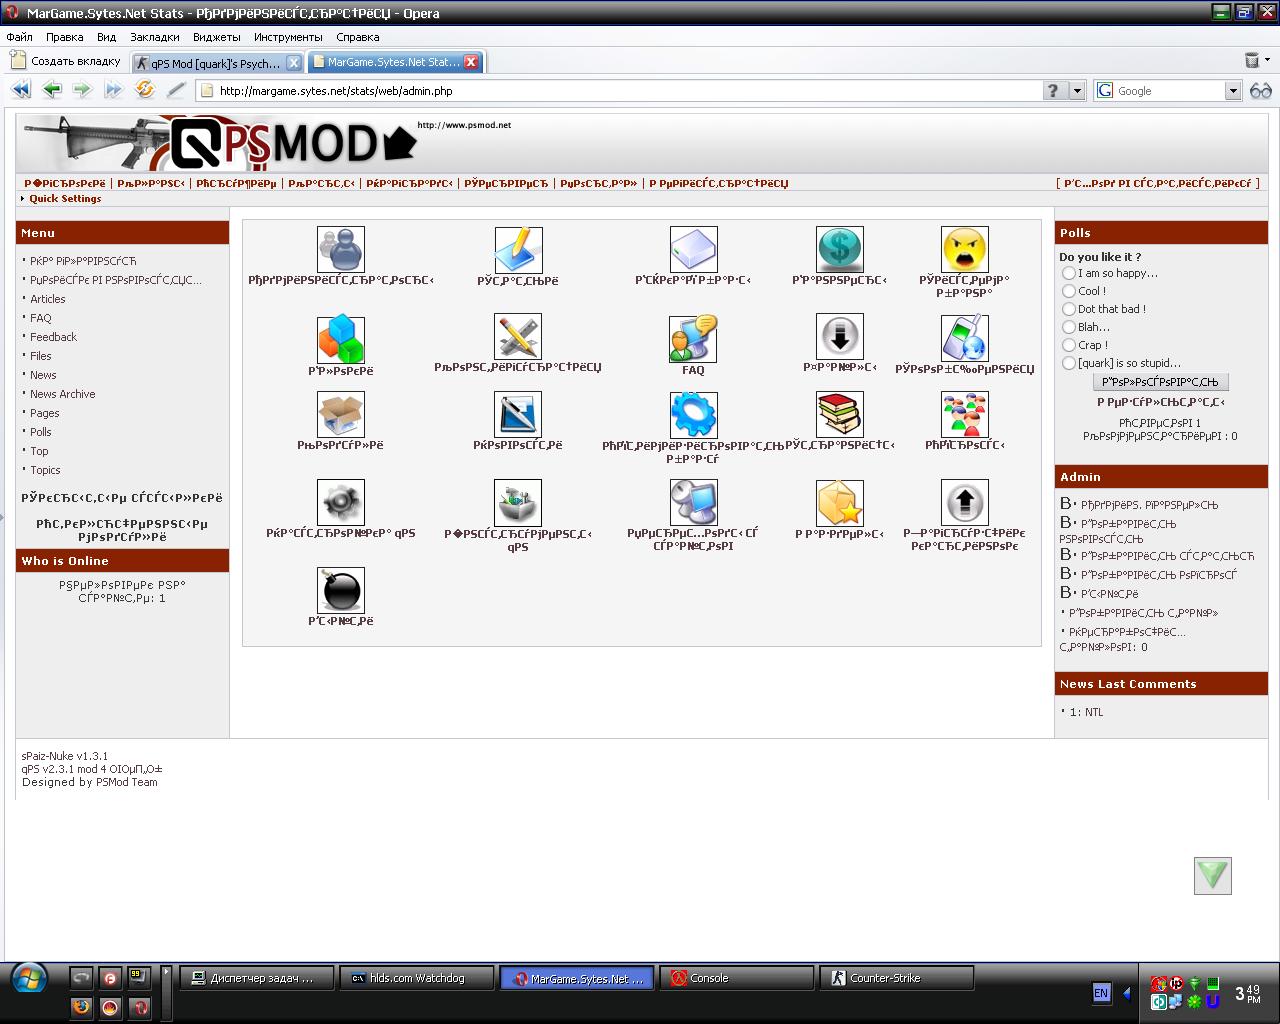Screen dimensions: 1280x1024
Task: Focus the Google search box
Action: [1169, 90]
